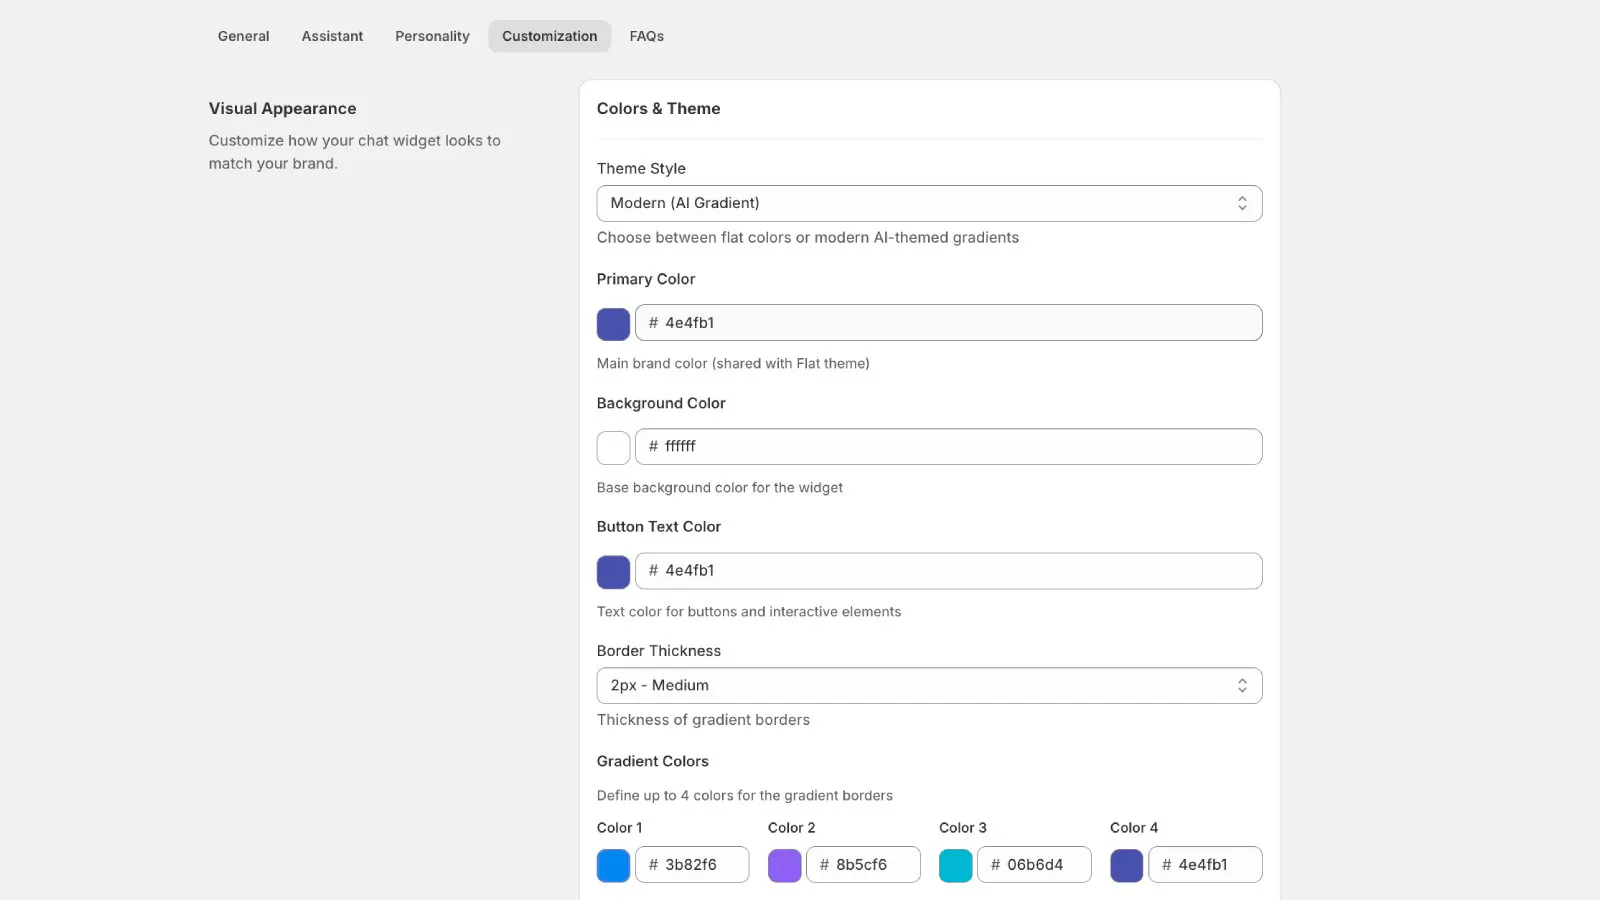
Task: Open the General tab
Action: (243, 36)
